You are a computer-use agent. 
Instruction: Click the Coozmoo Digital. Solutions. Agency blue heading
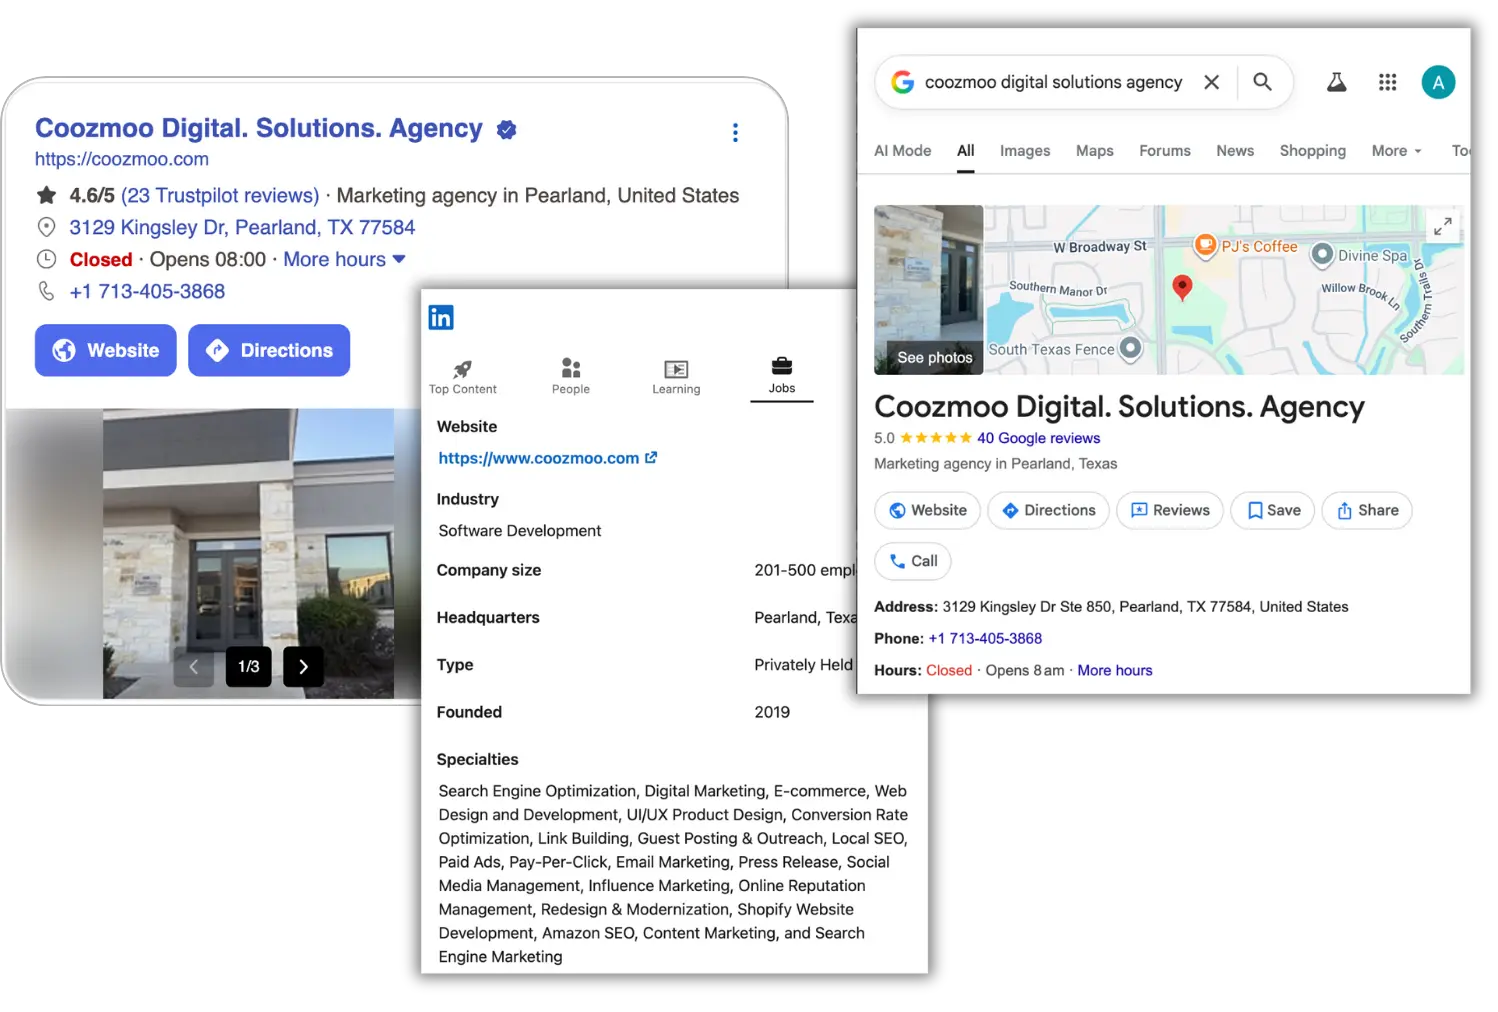point(259,129)
